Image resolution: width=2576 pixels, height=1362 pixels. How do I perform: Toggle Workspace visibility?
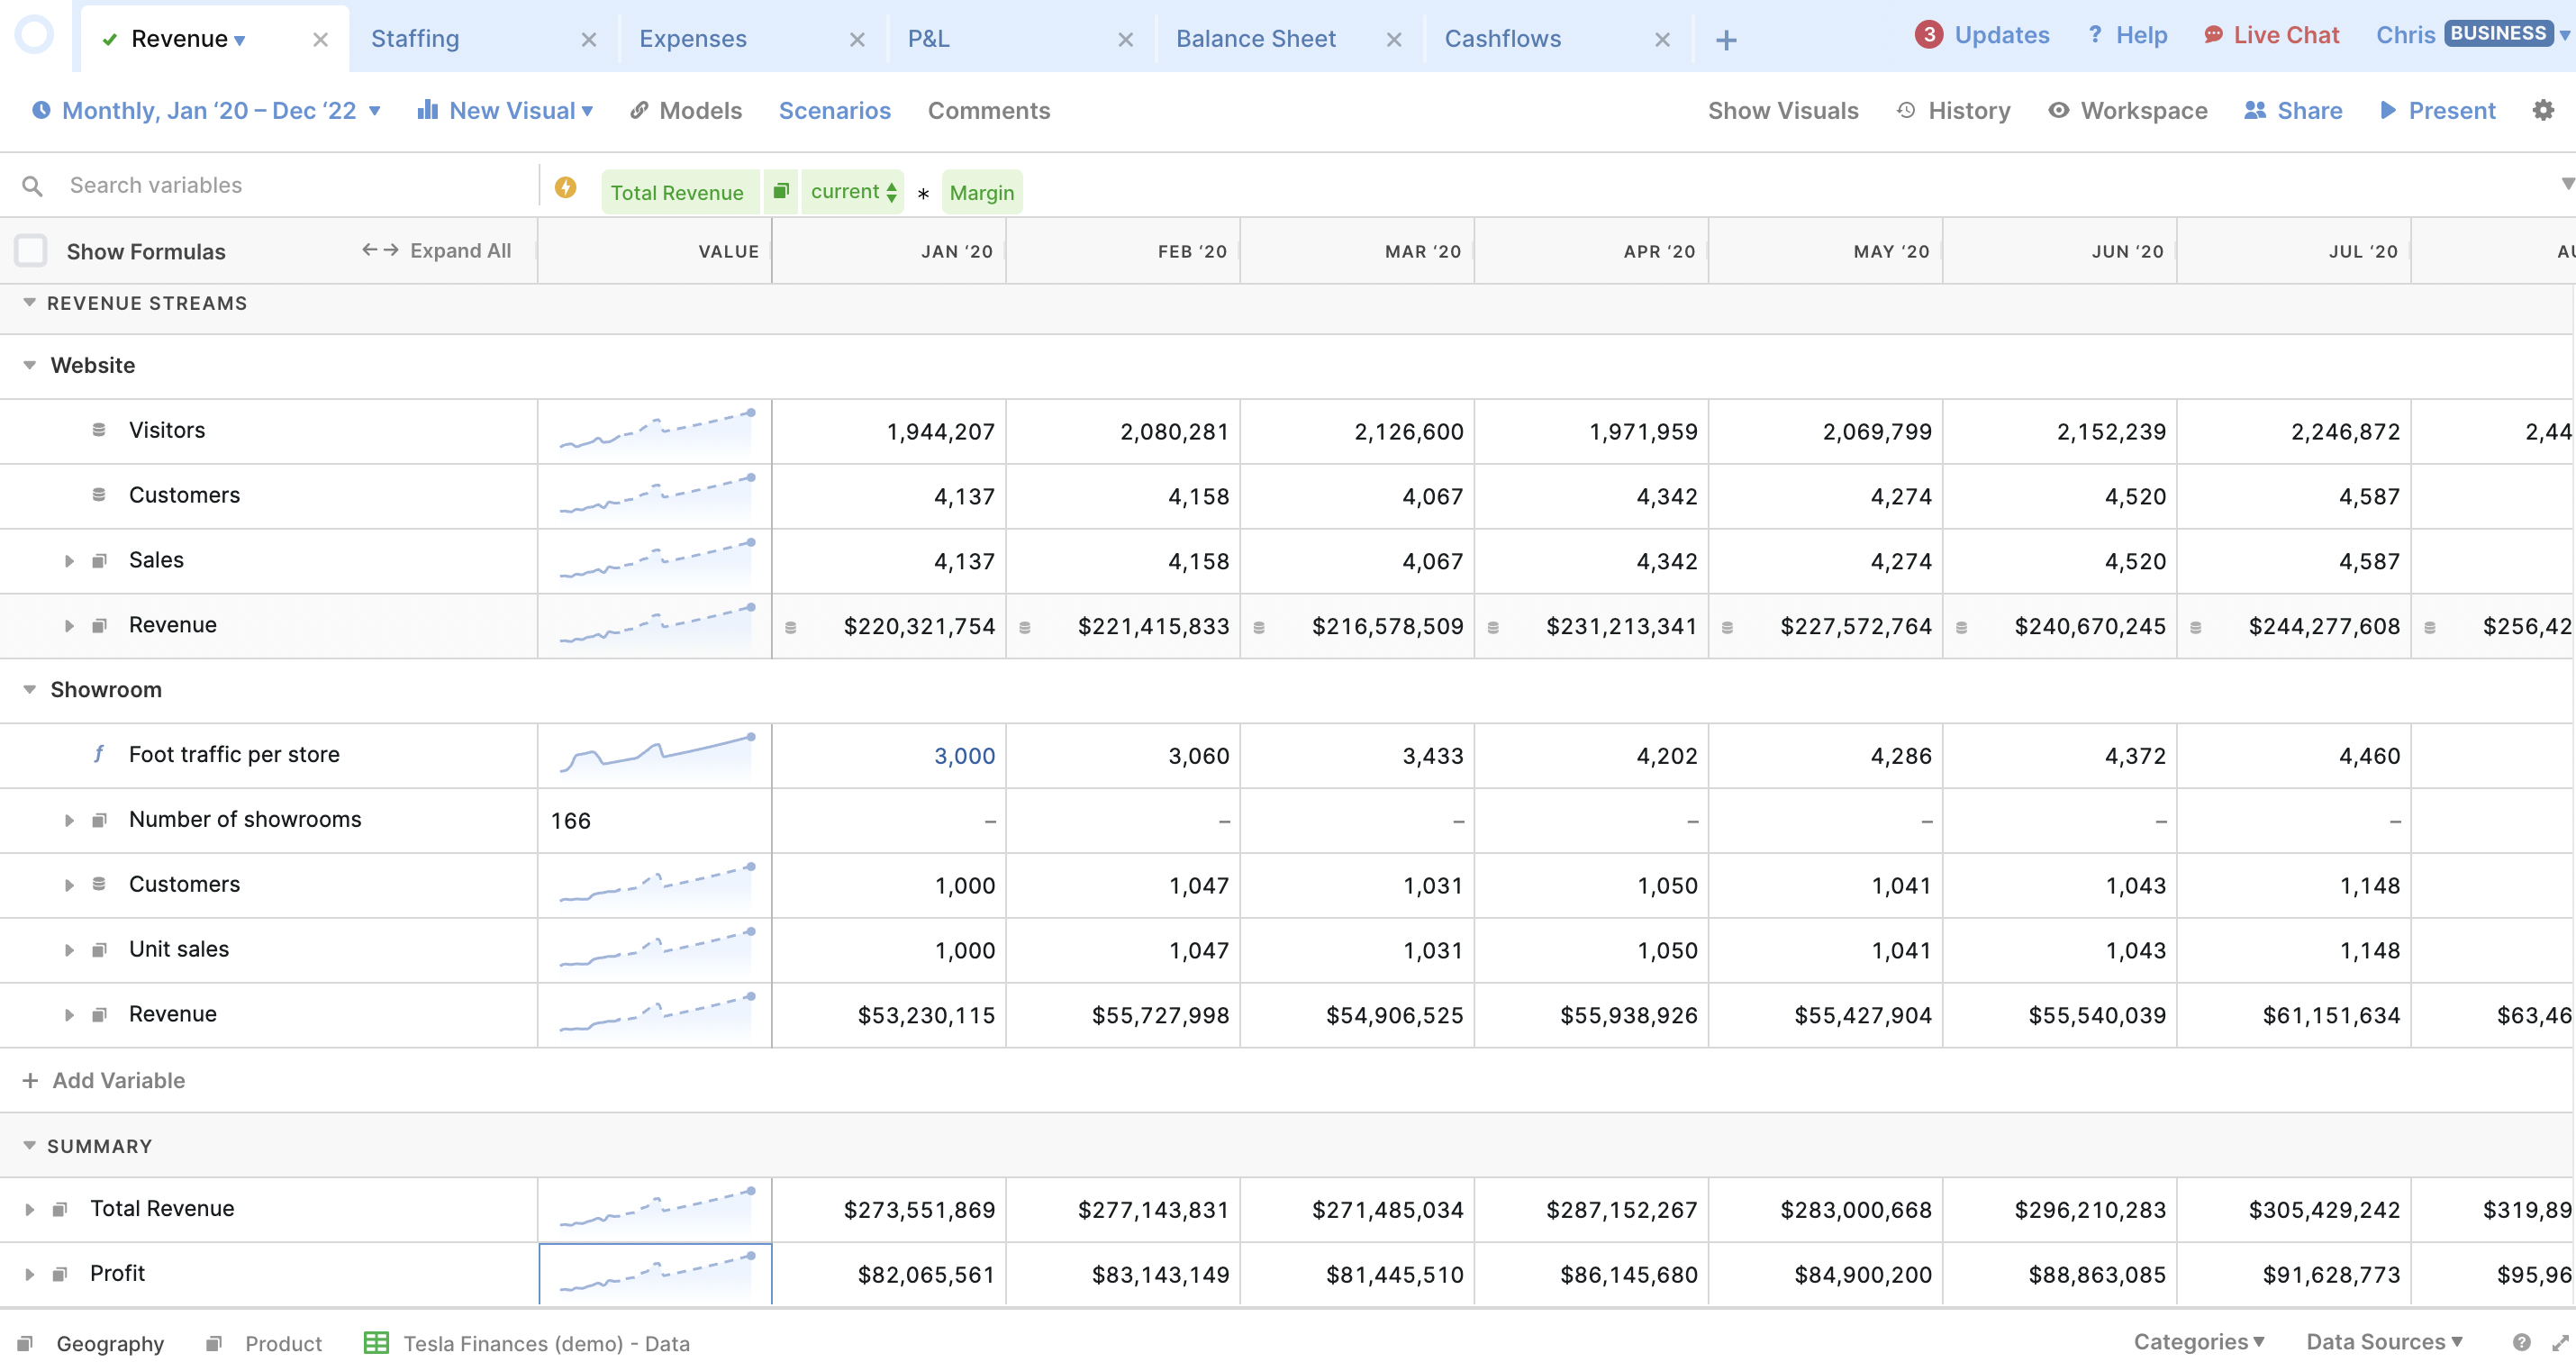coord(2127,111)
